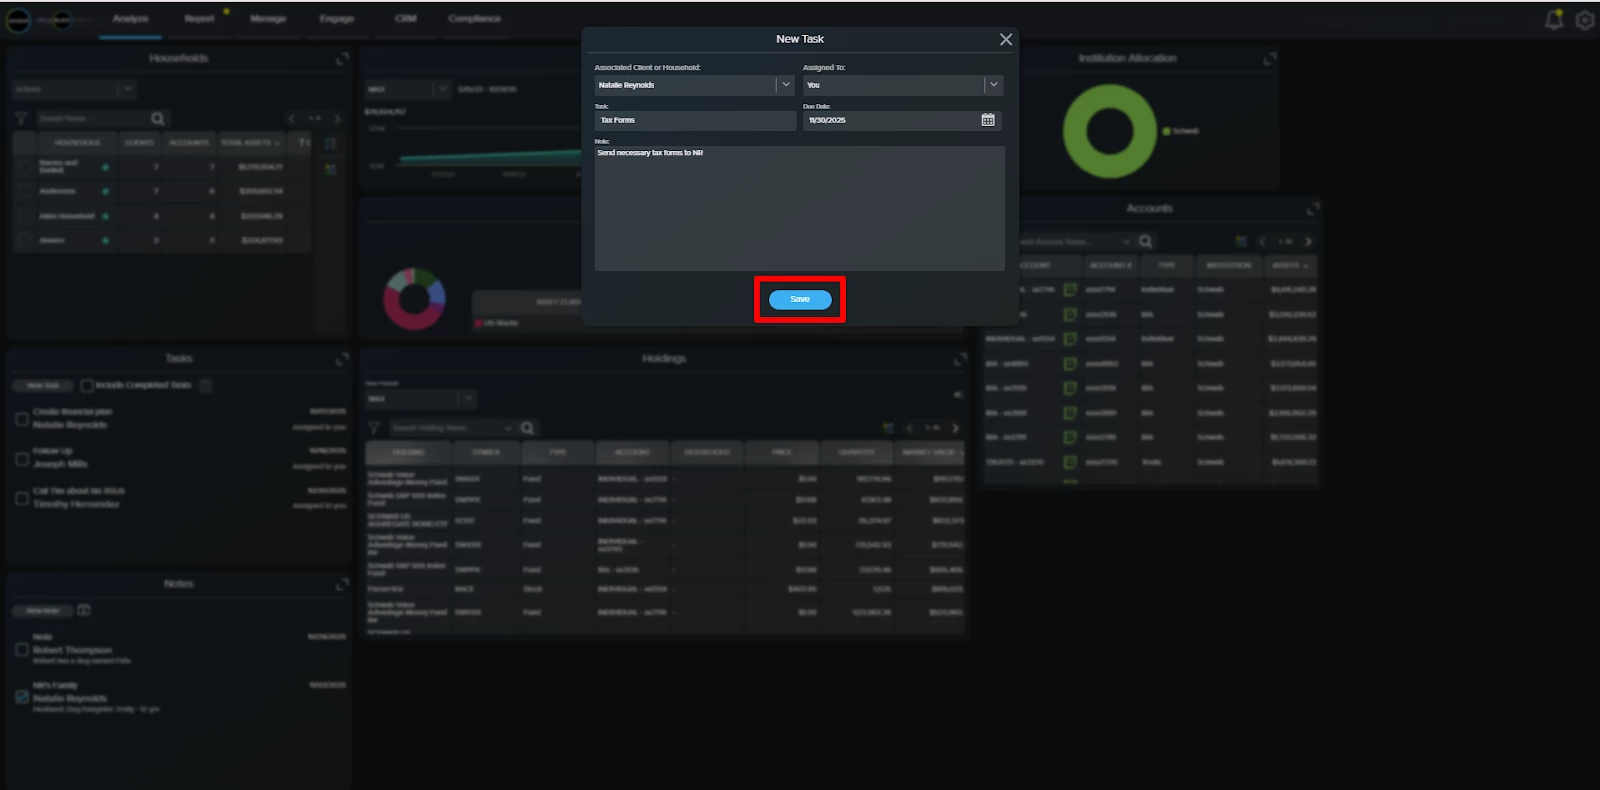Uncheck the Natalie Reynolds note checkbox
Viewport: 1600px width, 790px height.
22,697
